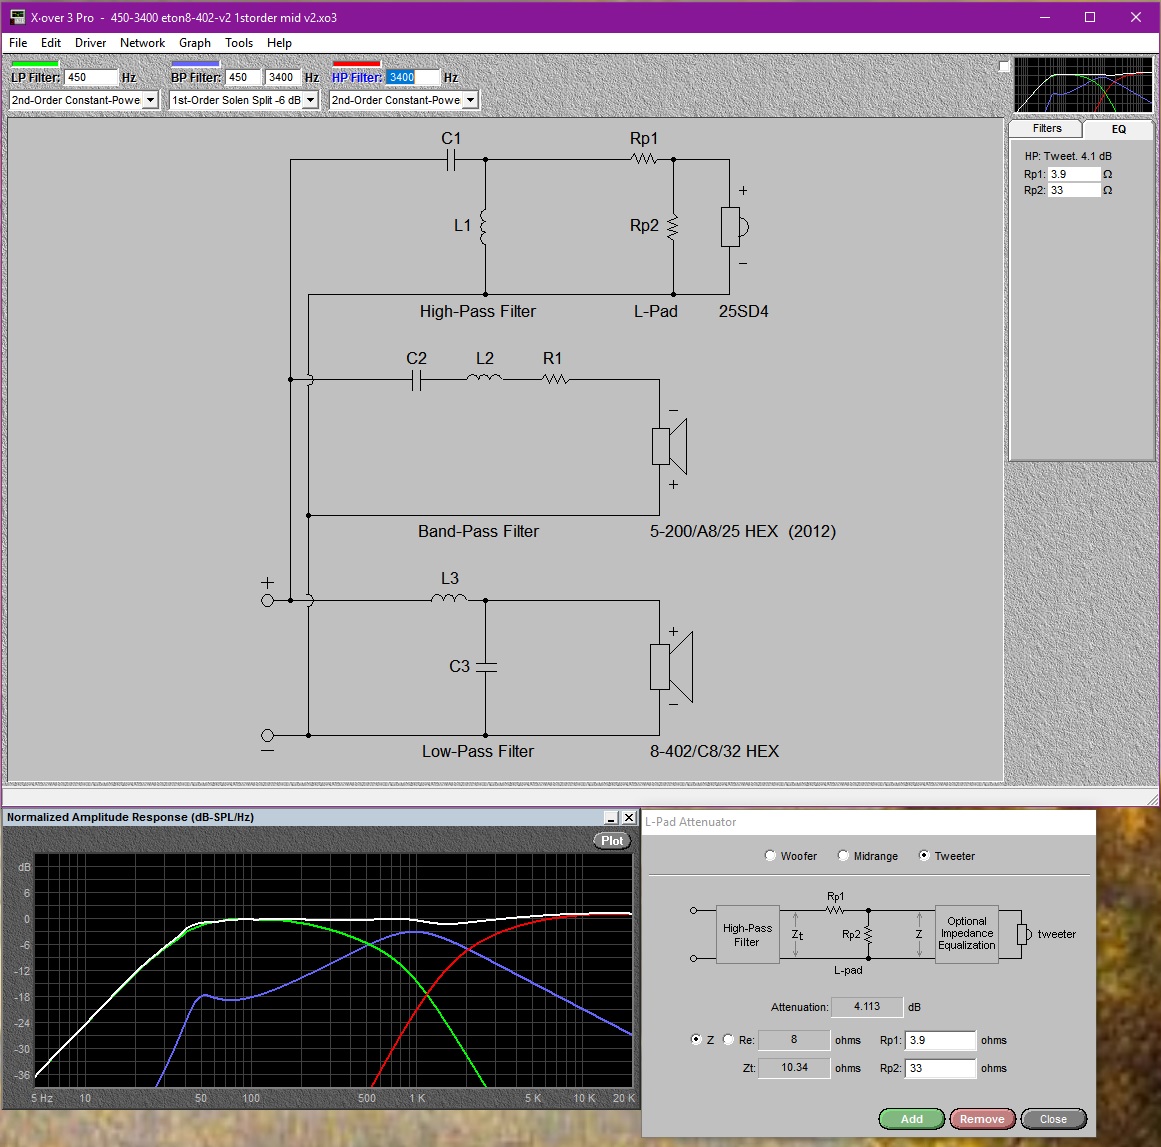Check the small box beside graph thumbnail
This screenshot has width=1161, height=1147.
coord(1004,67)
